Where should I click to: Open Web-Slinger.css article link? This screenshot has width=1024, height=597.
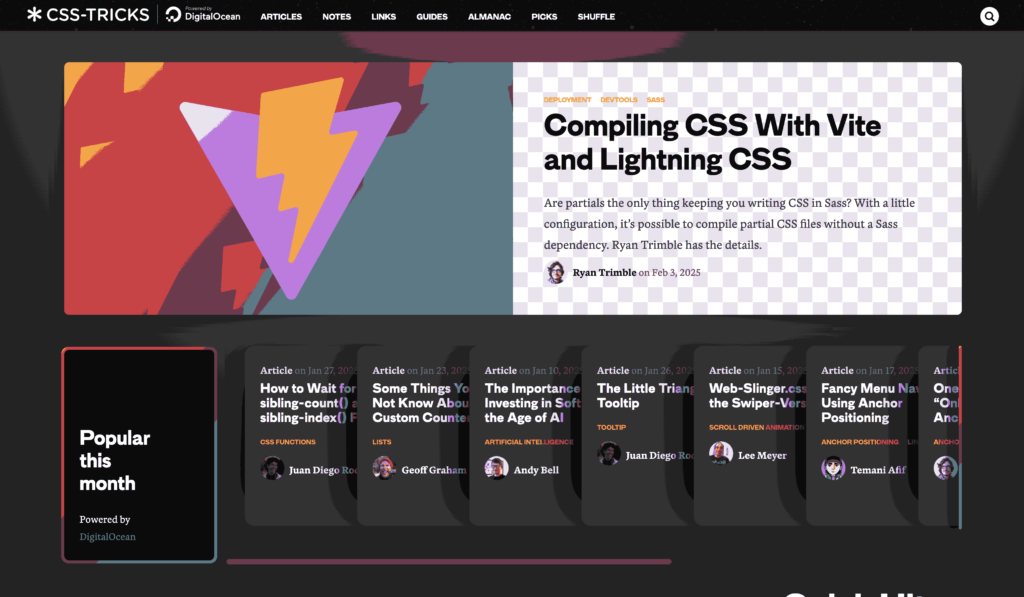(758, 396)
